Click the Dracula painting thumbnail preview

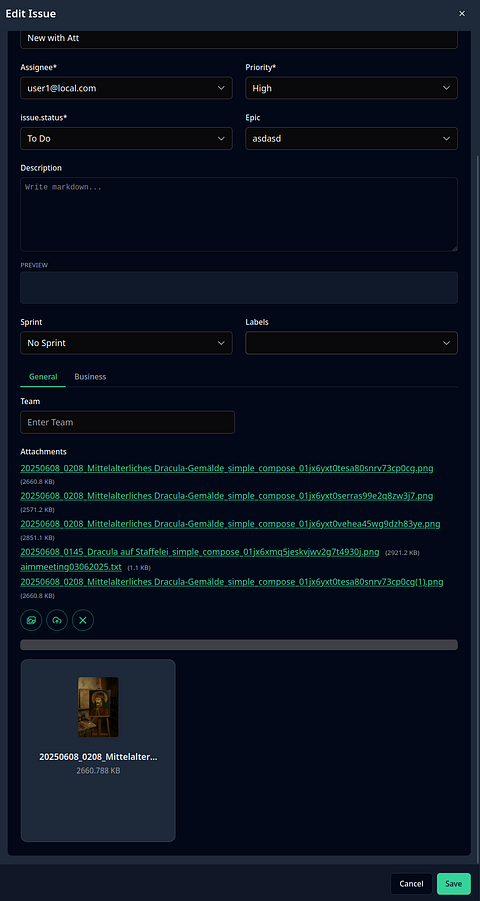pos(98,707)
